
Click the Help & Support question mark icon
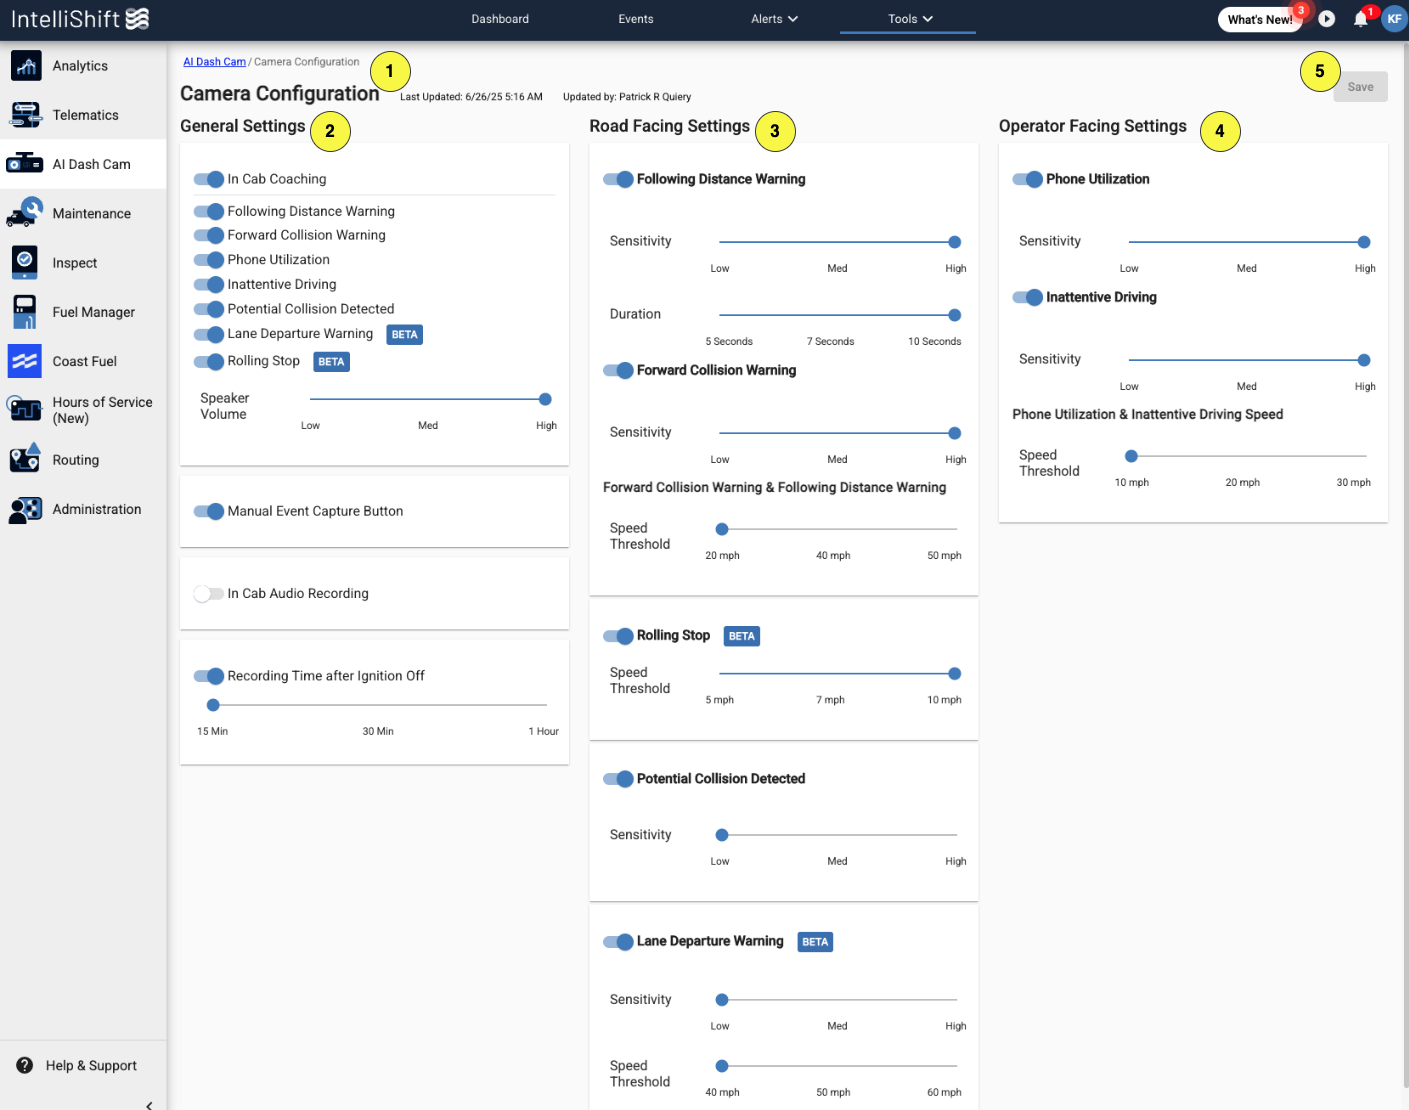pos(23,1065)
